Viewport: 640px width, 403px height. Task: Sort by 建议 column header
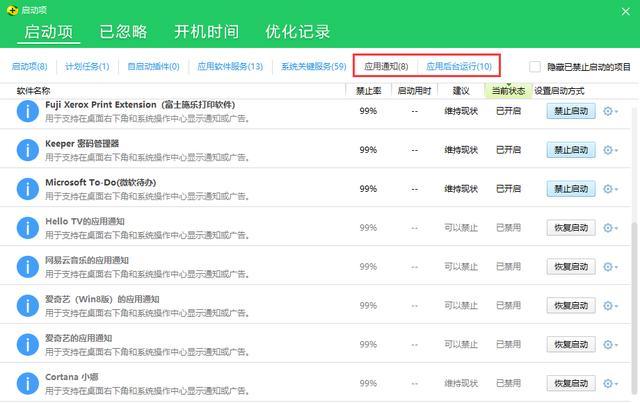(x=461, y=91)
